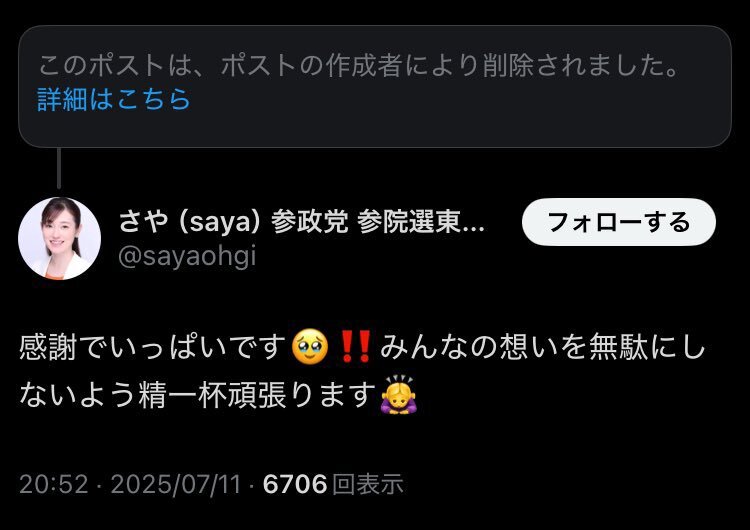The image size is (750, 530).
Task: Click the text 感謝でいっぱいです
Action: coord(153,347)
